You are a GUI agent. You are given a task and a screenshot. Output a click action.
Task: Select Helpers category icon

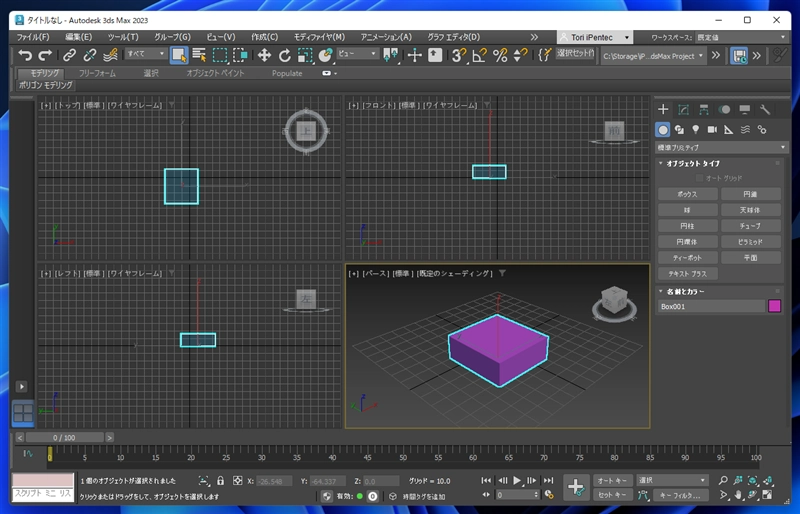(729, 130)
